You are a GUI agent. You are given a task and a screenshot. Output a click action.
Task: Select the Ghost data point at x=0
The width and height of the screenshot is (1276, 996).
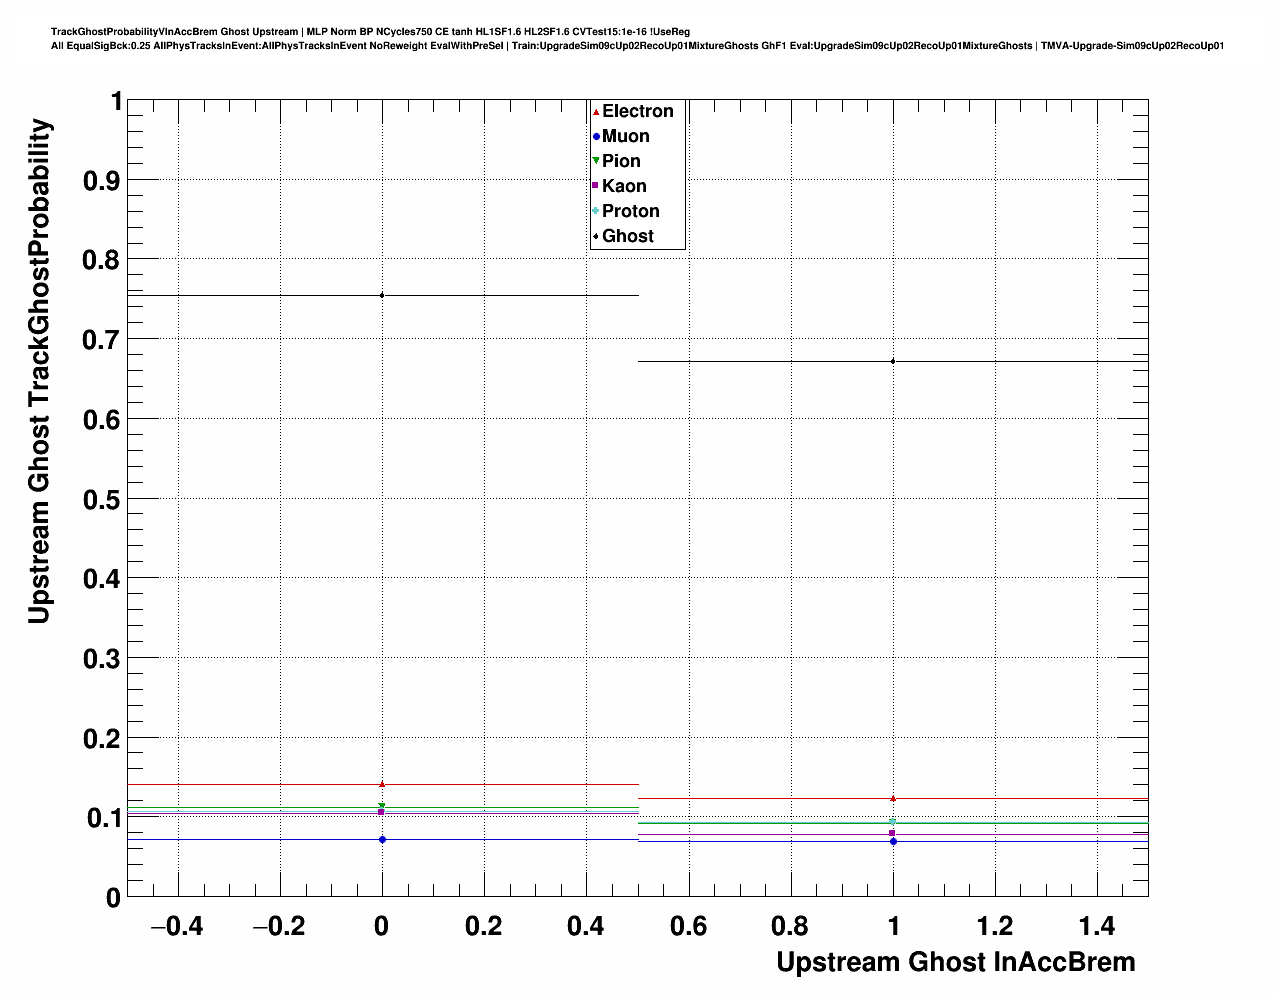coord(382,295)
